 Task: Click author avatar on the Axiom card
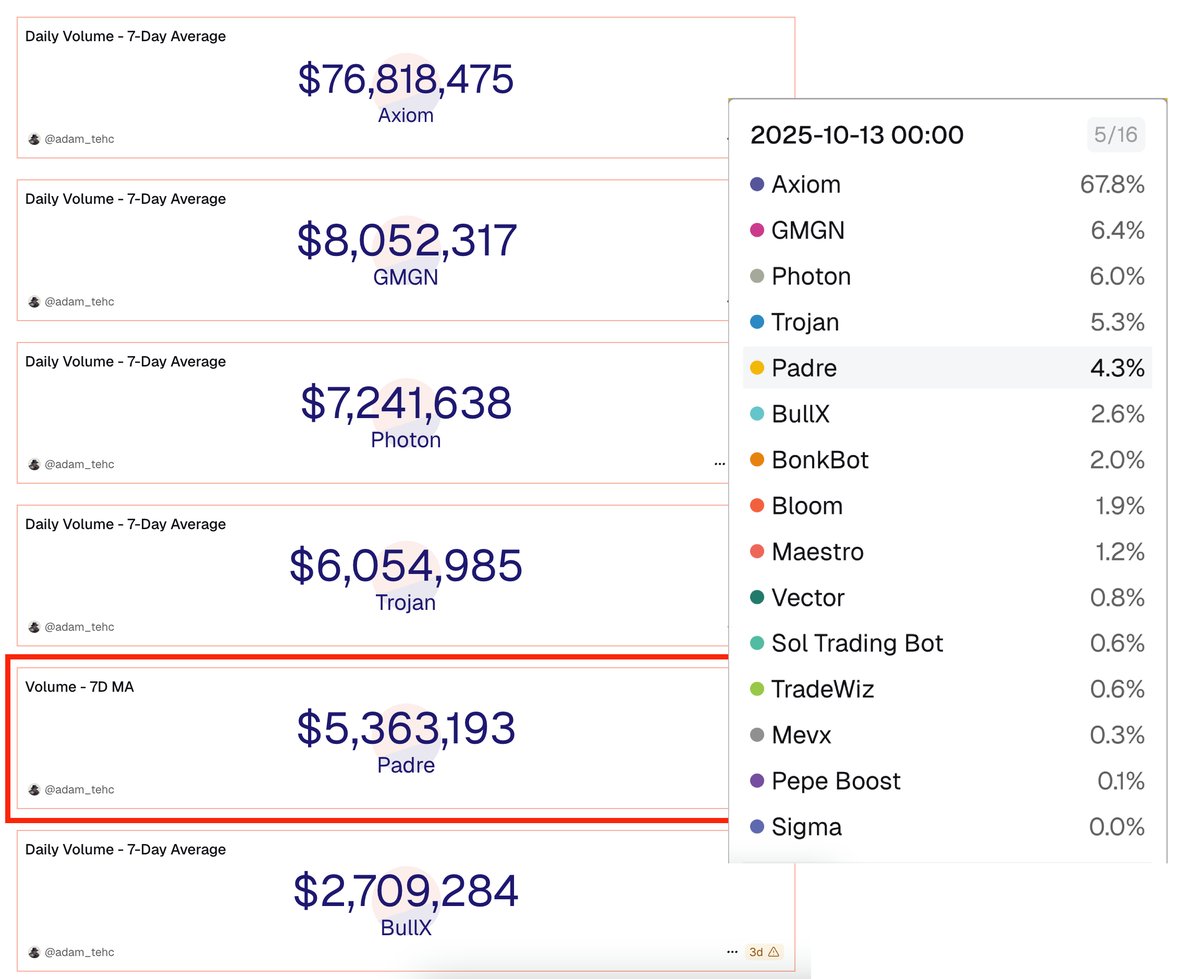(34, 139)
